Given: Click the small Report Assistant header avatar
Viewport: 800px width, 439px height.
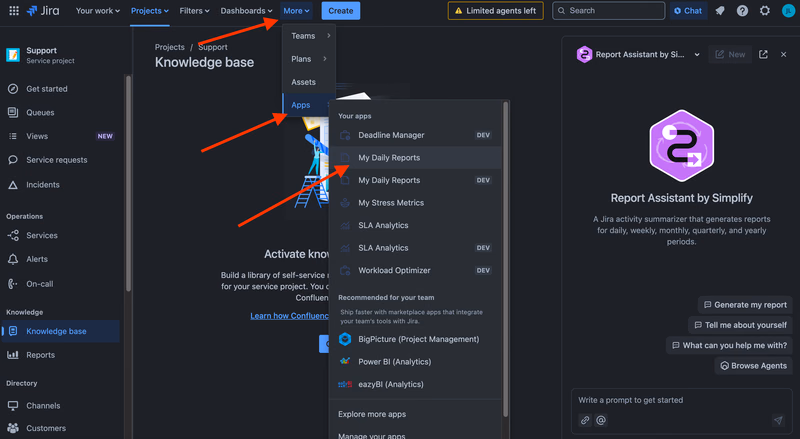Looking at the screenshot, I should (x=584, y=54).
